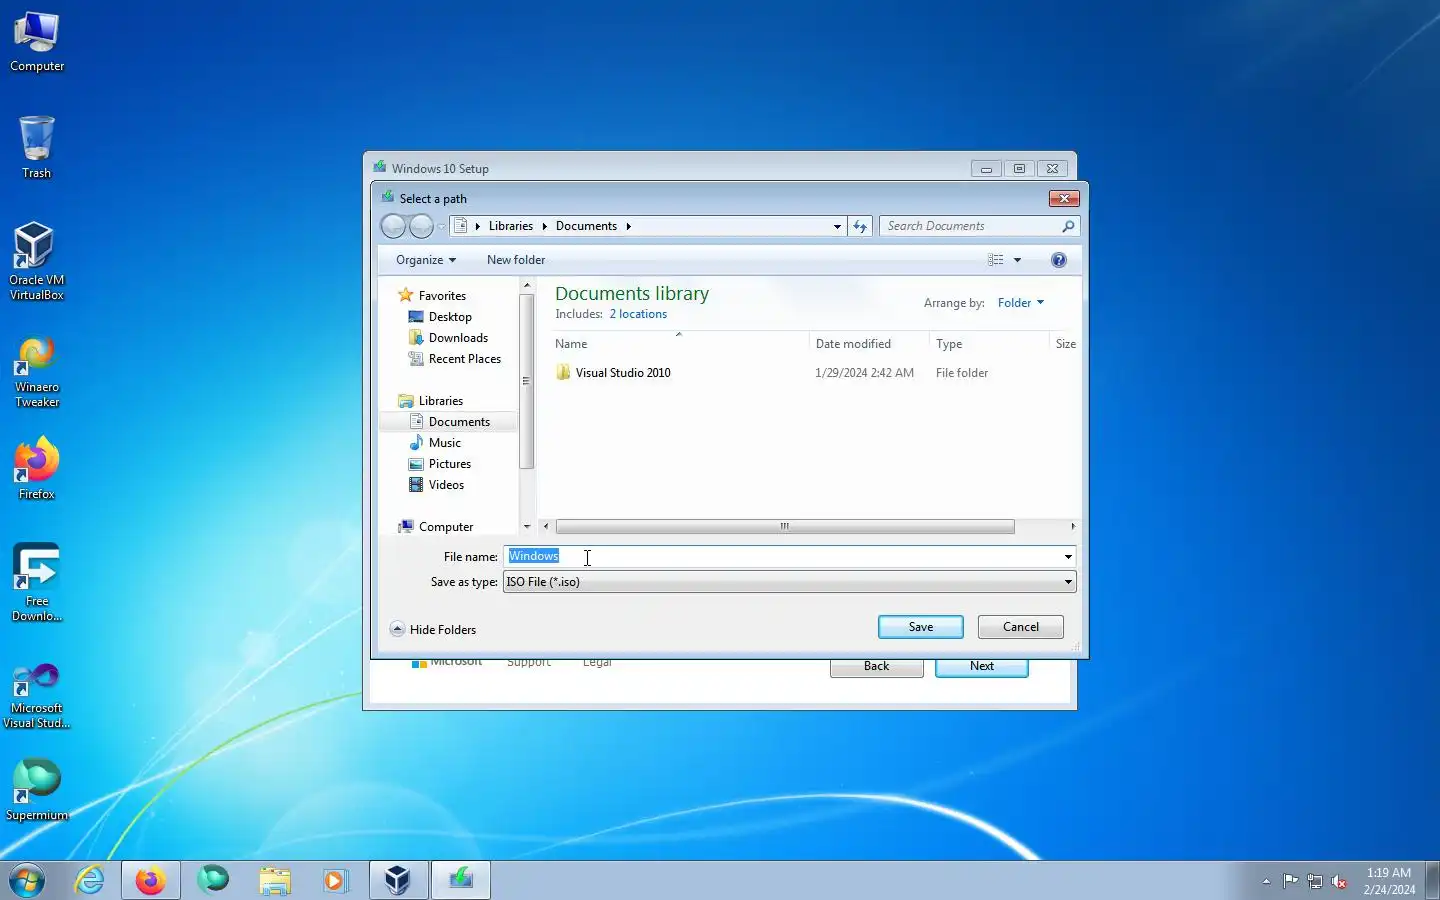Viewport: 1440px width, 900px height.
Task: Launch Winaero Tweaker desktop shortcut
Action: click(37, 372)
